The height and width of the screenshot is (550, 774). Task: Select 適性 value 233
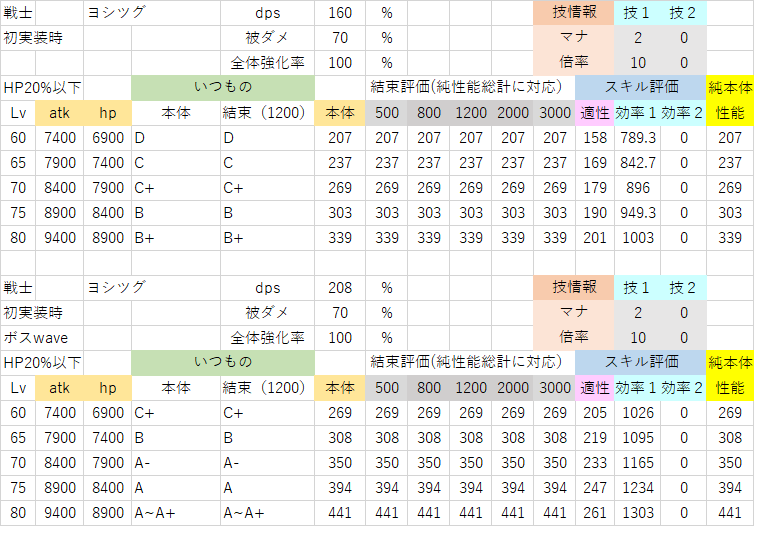[x=595, y=463]
